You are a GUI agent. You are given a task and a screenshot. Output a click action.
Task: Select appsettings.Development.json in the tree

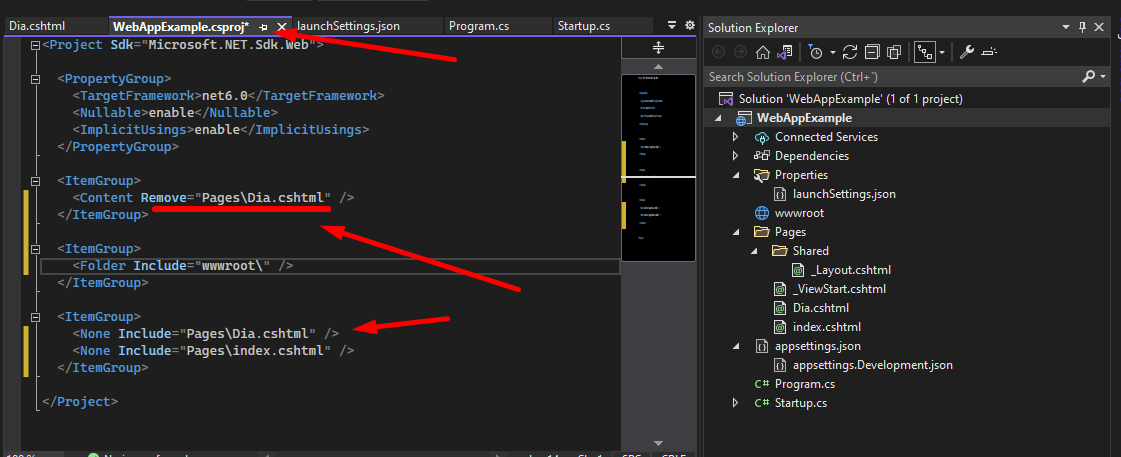(870, 365)
